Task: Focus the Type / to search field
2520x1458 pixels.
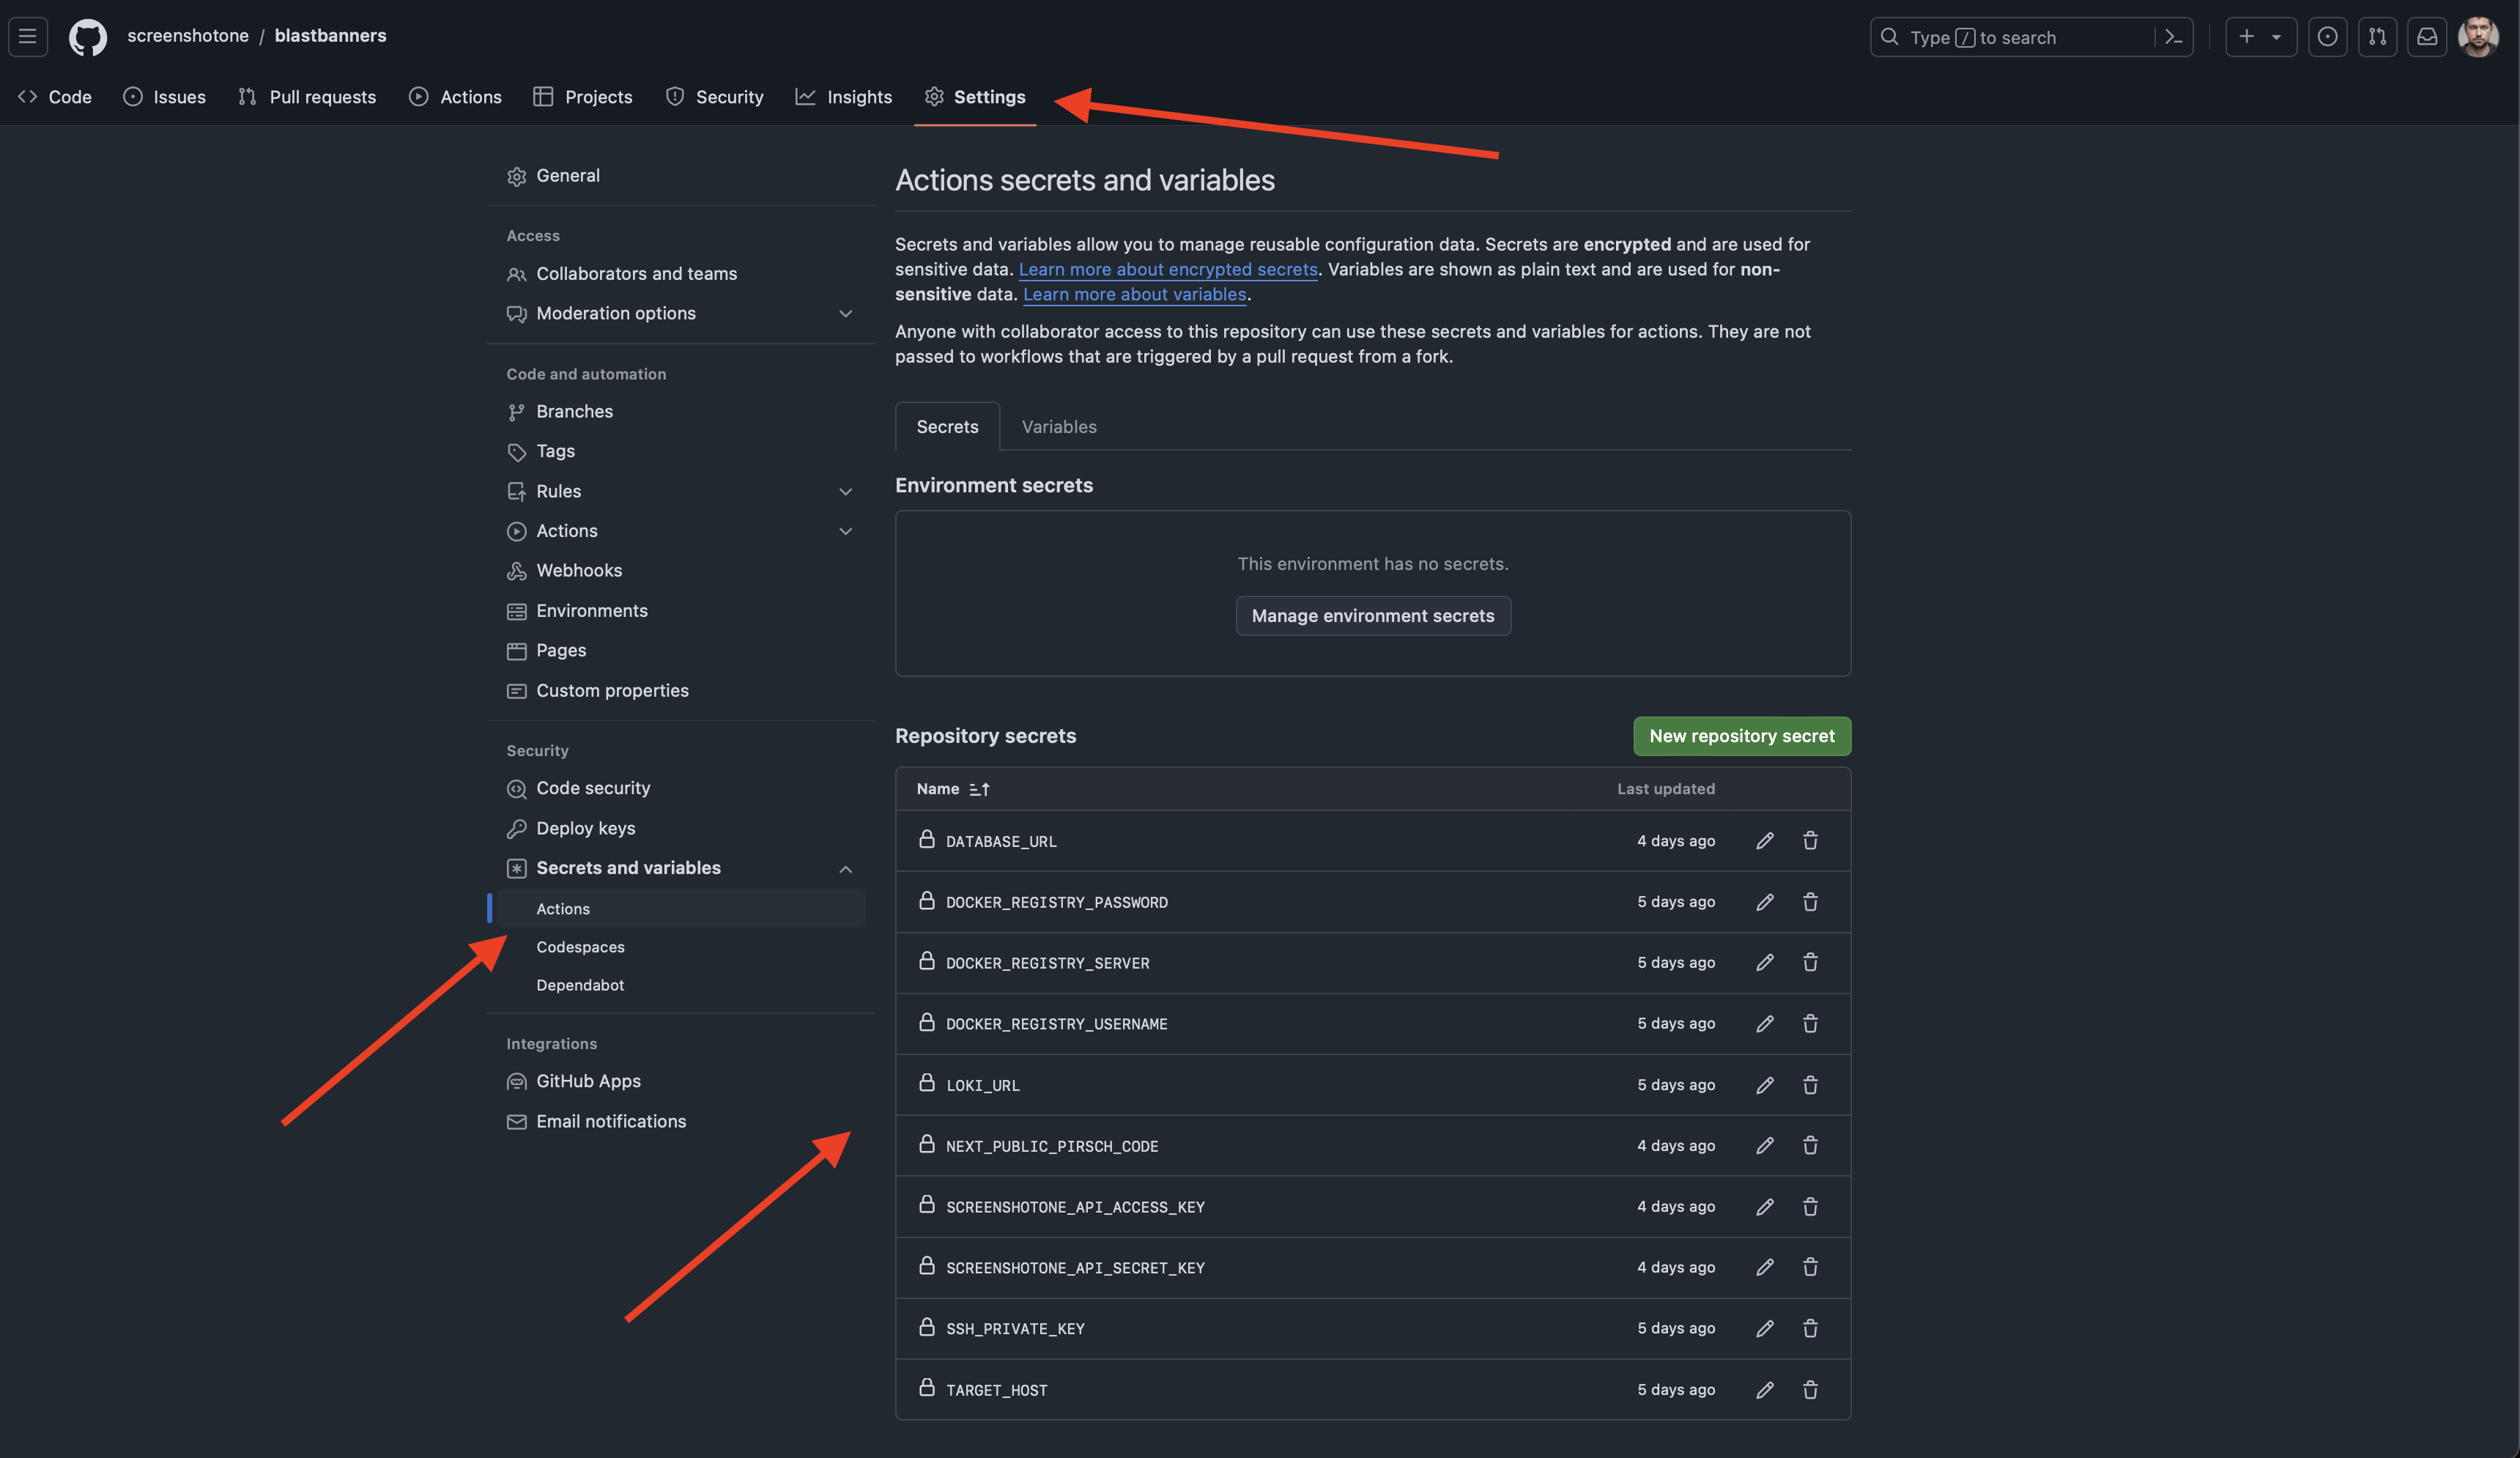Action: click(x=2031, y=37)
